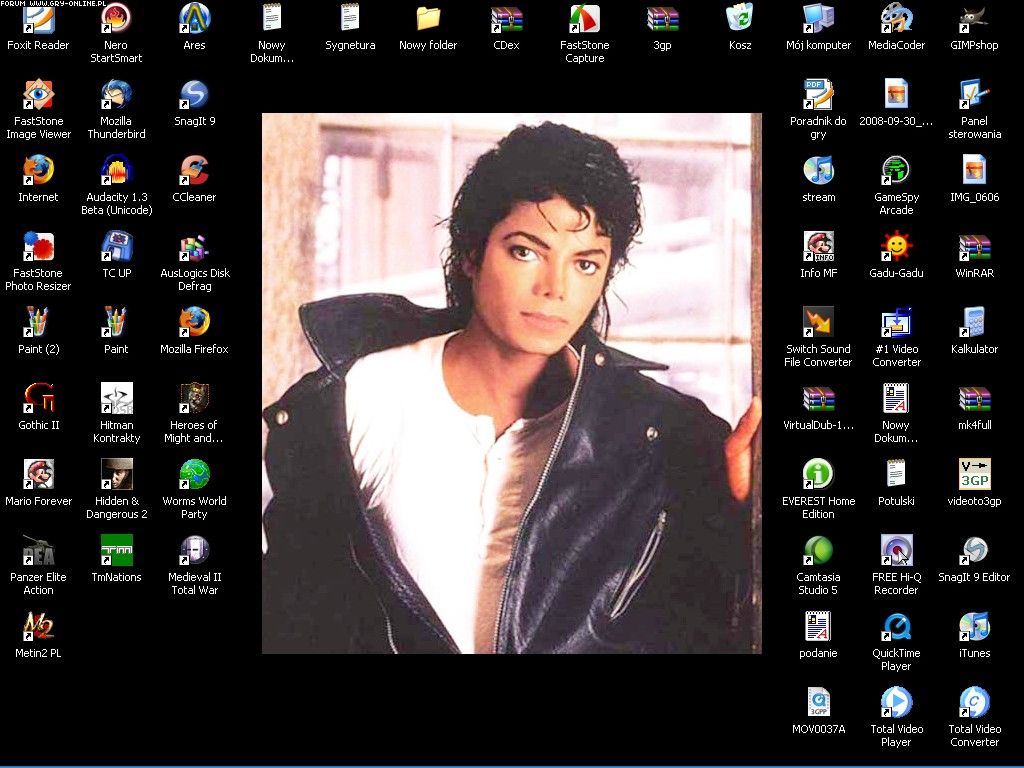Select the Poradnik do gry PDF icon
Viewport: 1024px width, 768px height.
coord(818,95)
